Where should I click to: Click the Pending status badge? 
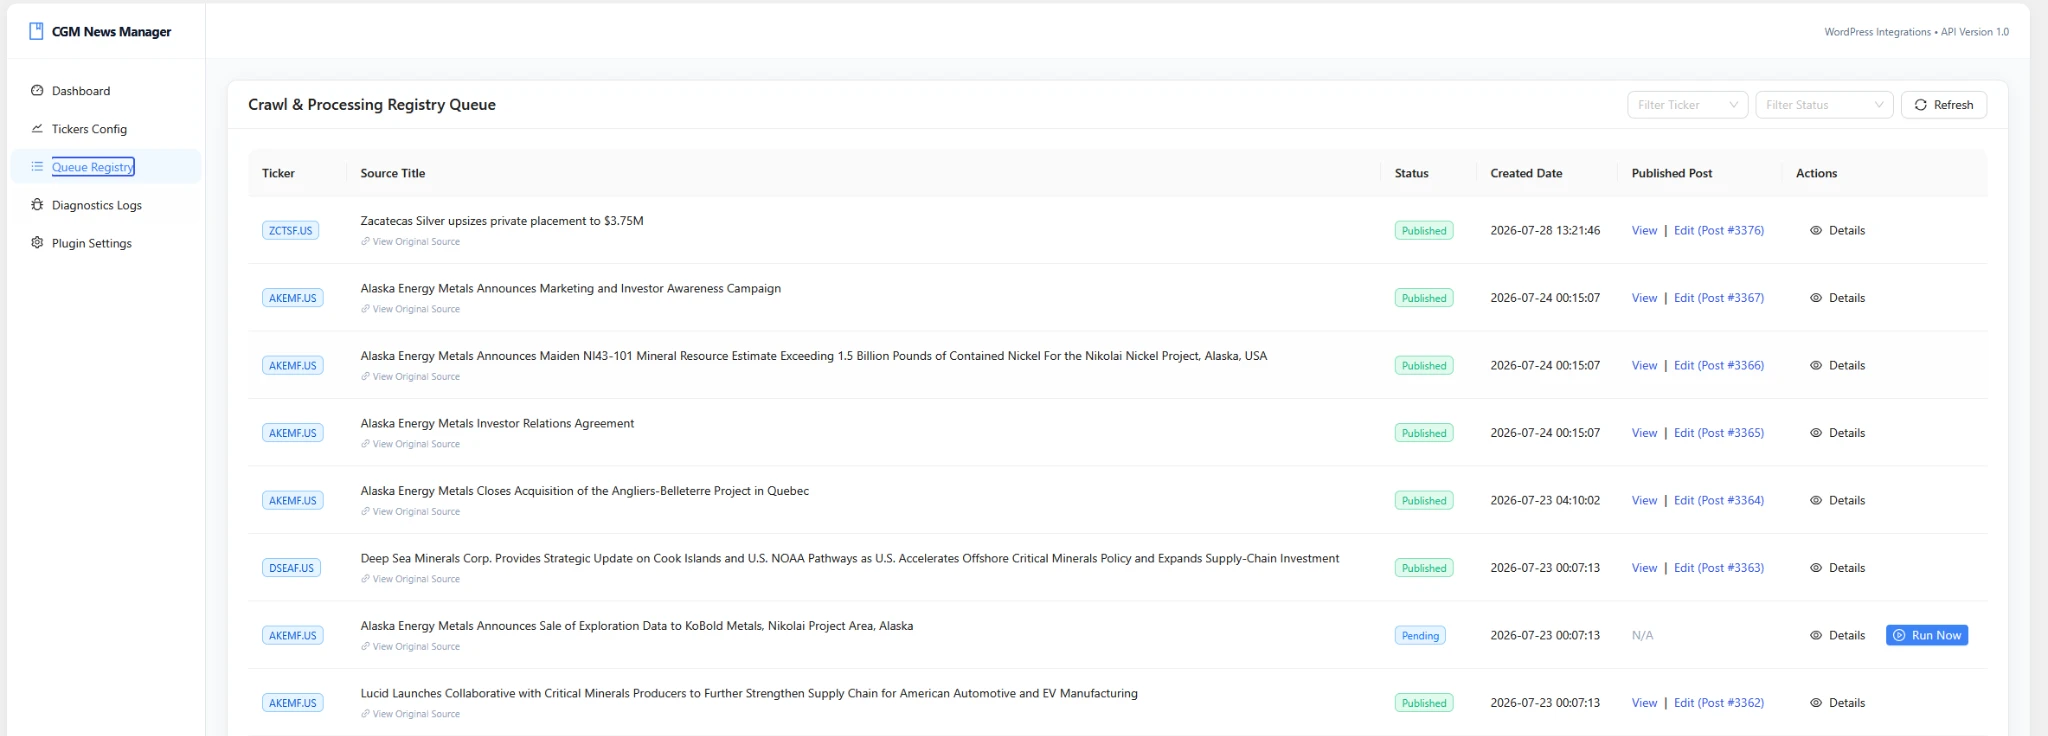coord(1420,635)
